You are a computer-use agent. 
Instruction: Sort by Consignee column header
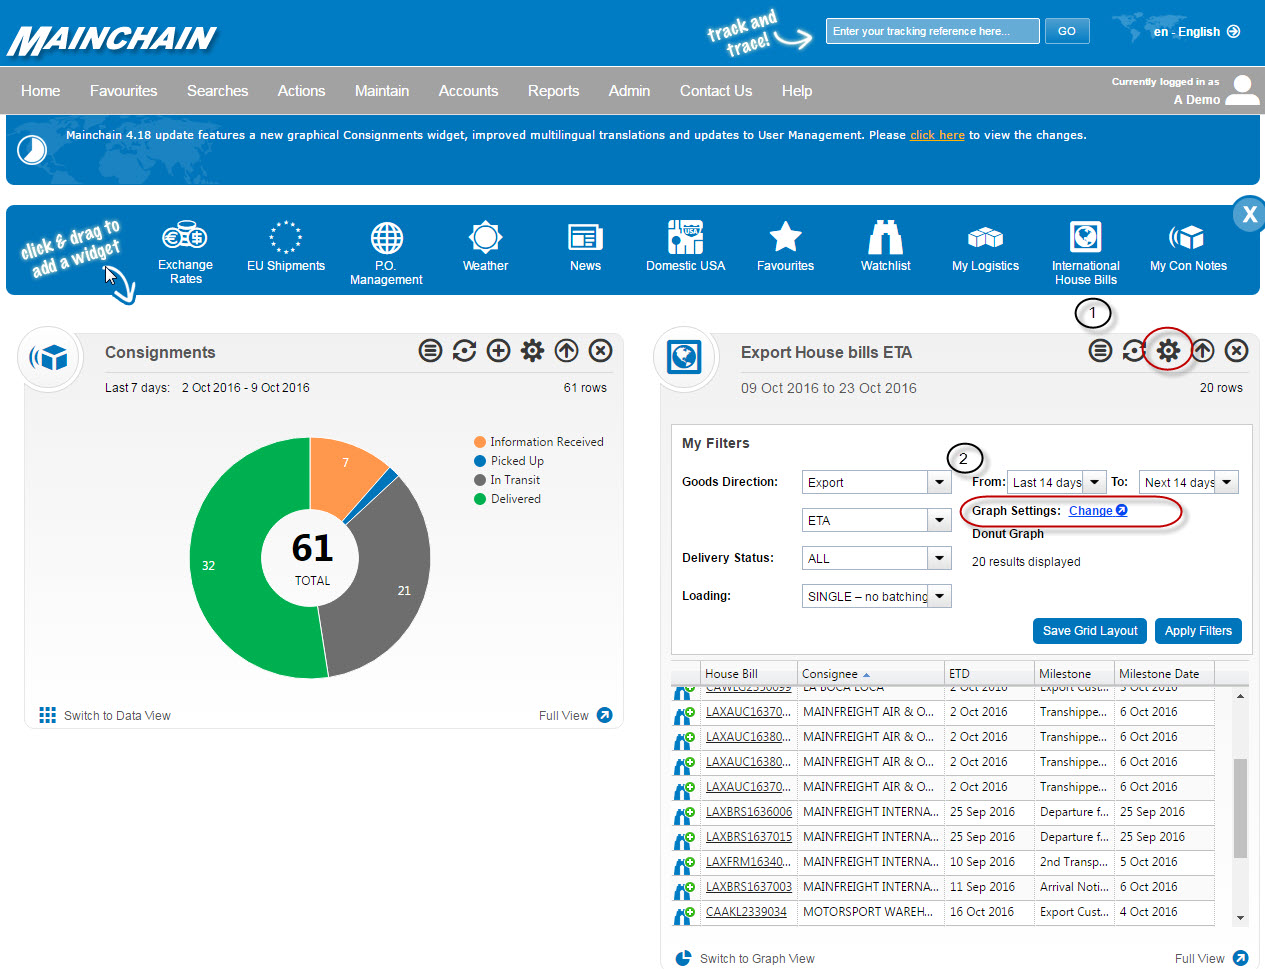(x=871, y=673)
